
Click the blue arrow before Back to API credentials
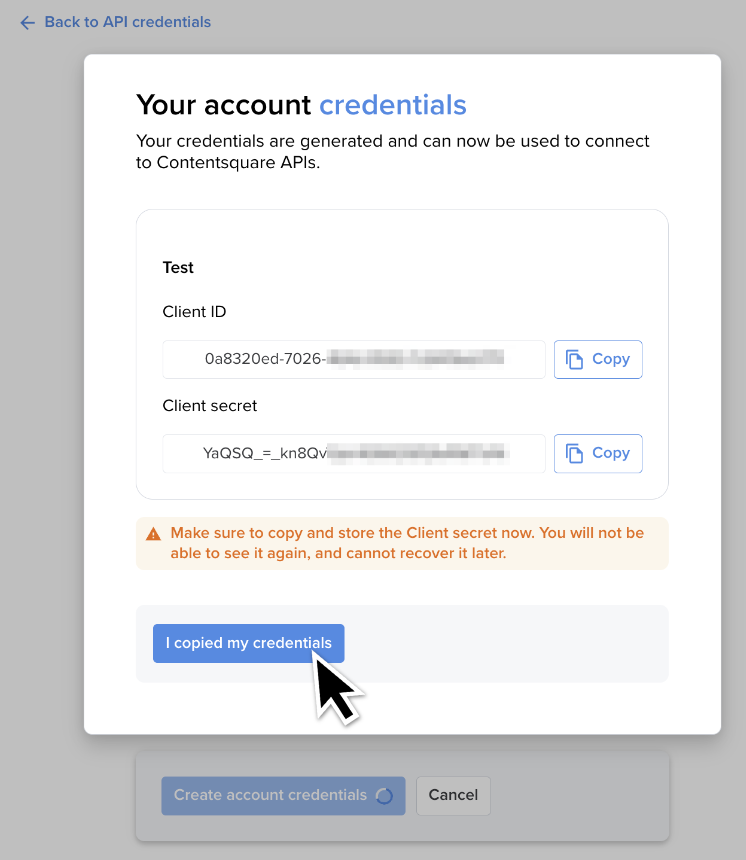coord(27,22)
